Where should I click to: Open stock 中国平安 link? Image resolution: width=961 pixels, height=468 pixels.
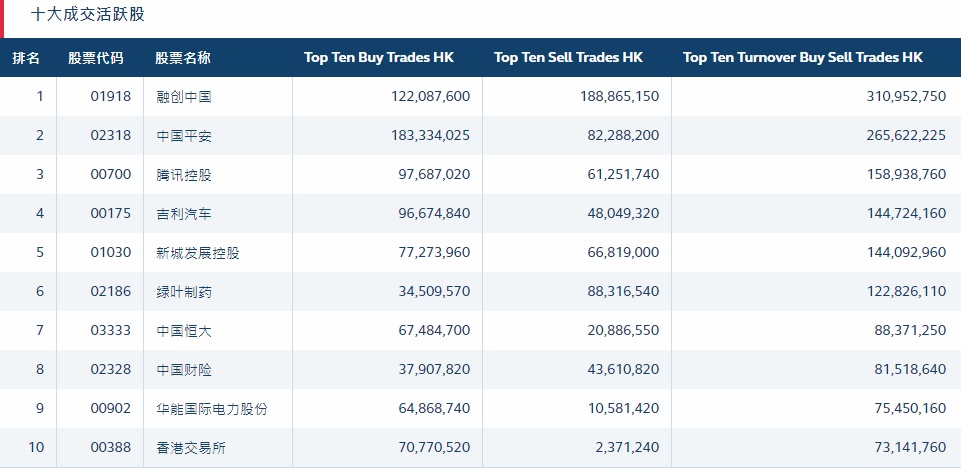coord(184,136)
